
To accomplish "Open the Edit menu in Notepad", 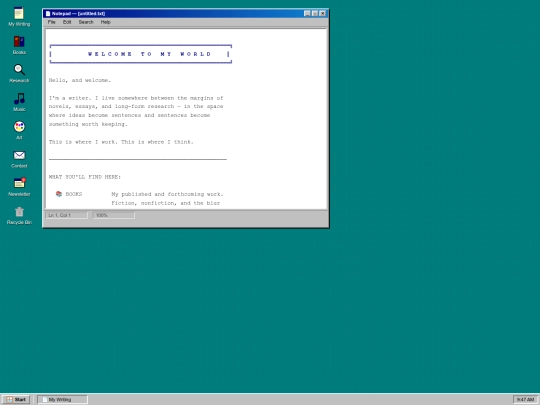I will (67, 22).
